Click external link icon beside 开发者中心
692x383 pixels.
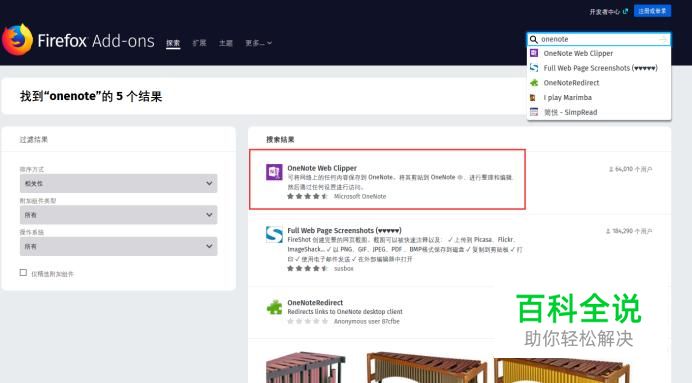(x=625, y=11)
